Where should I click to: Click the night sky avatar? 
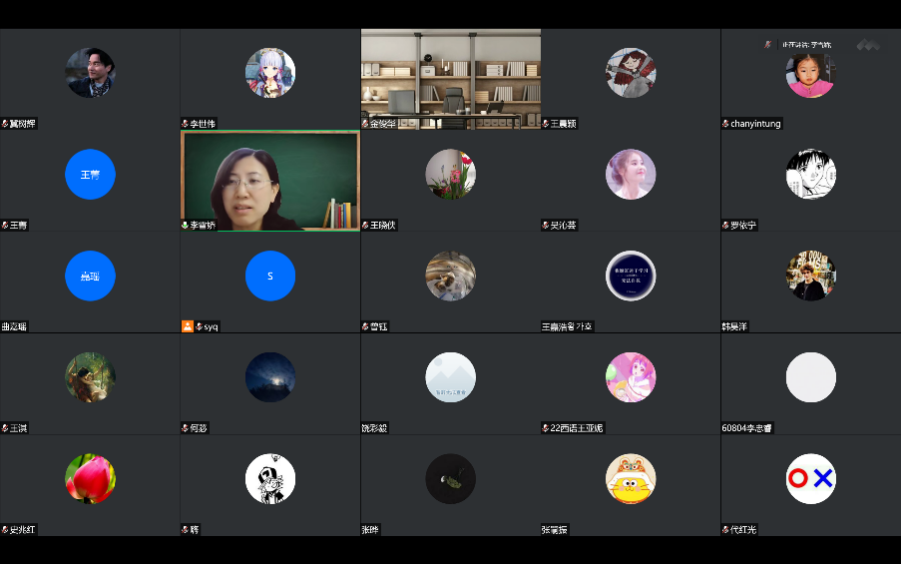pos(270,377)
